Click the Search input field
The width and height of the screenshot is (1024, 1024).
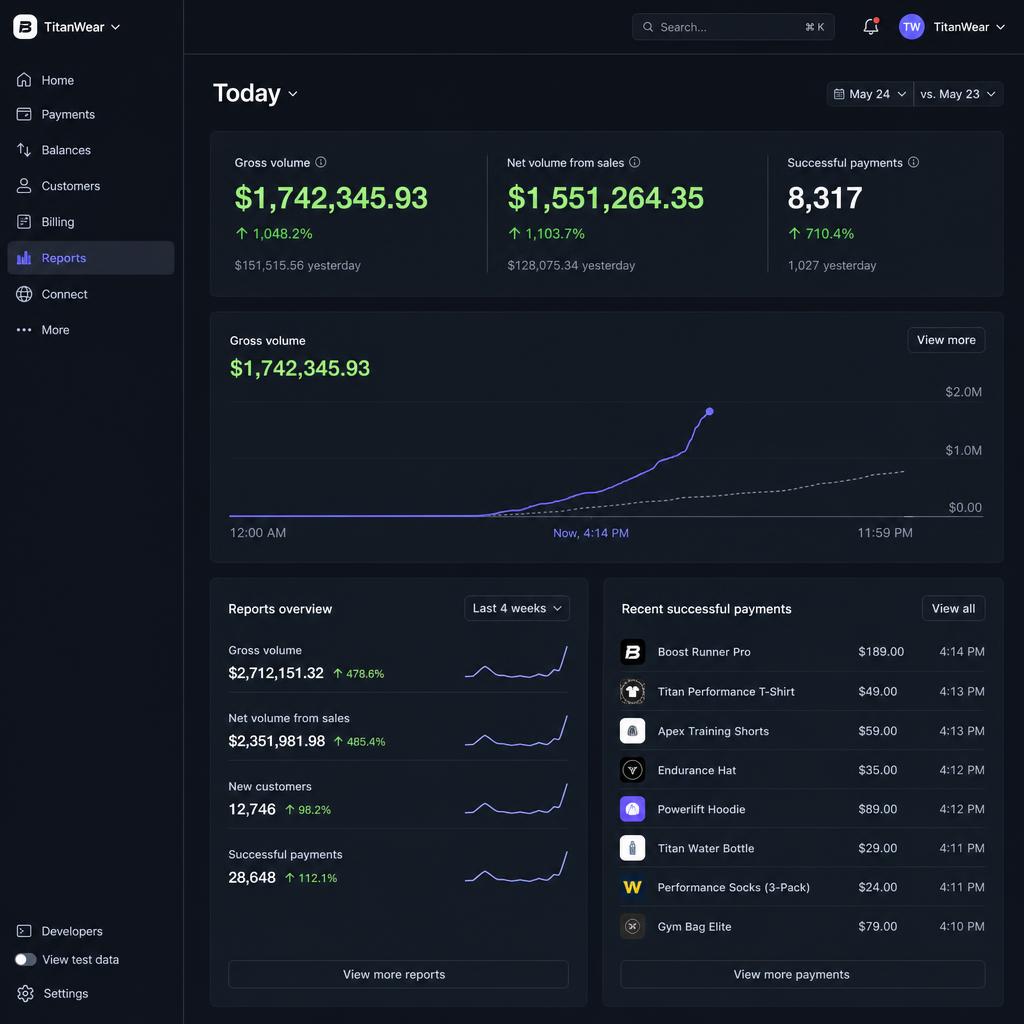[x=733, y=27]
